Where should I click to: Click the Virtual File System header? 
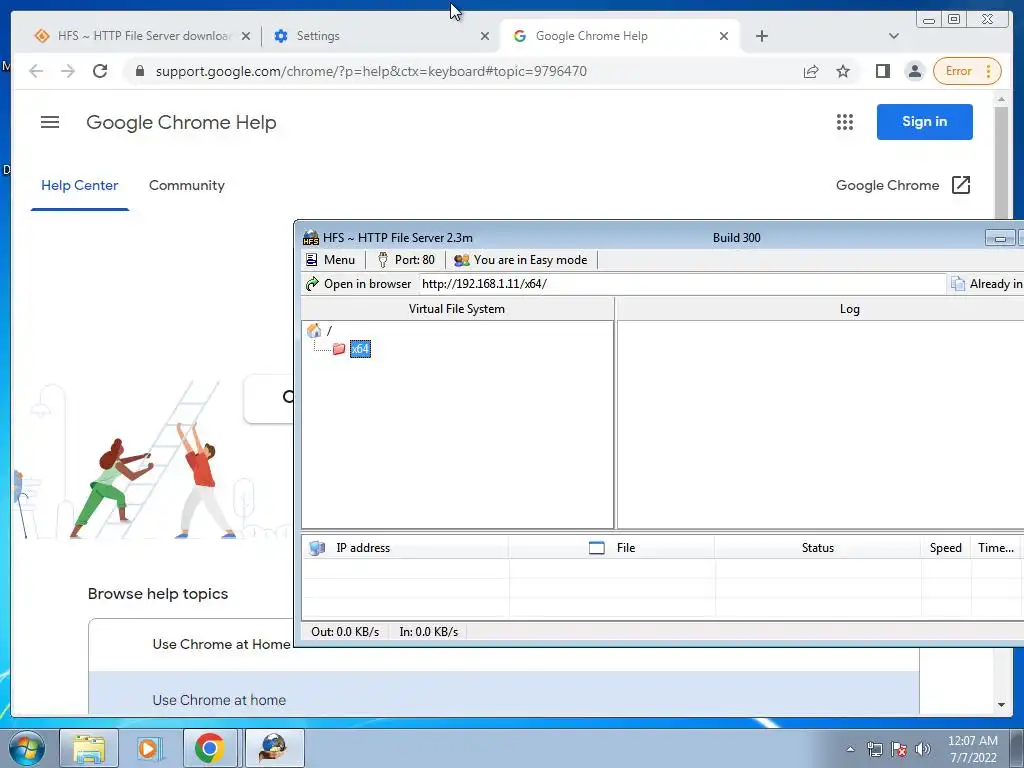coord(457,309)
